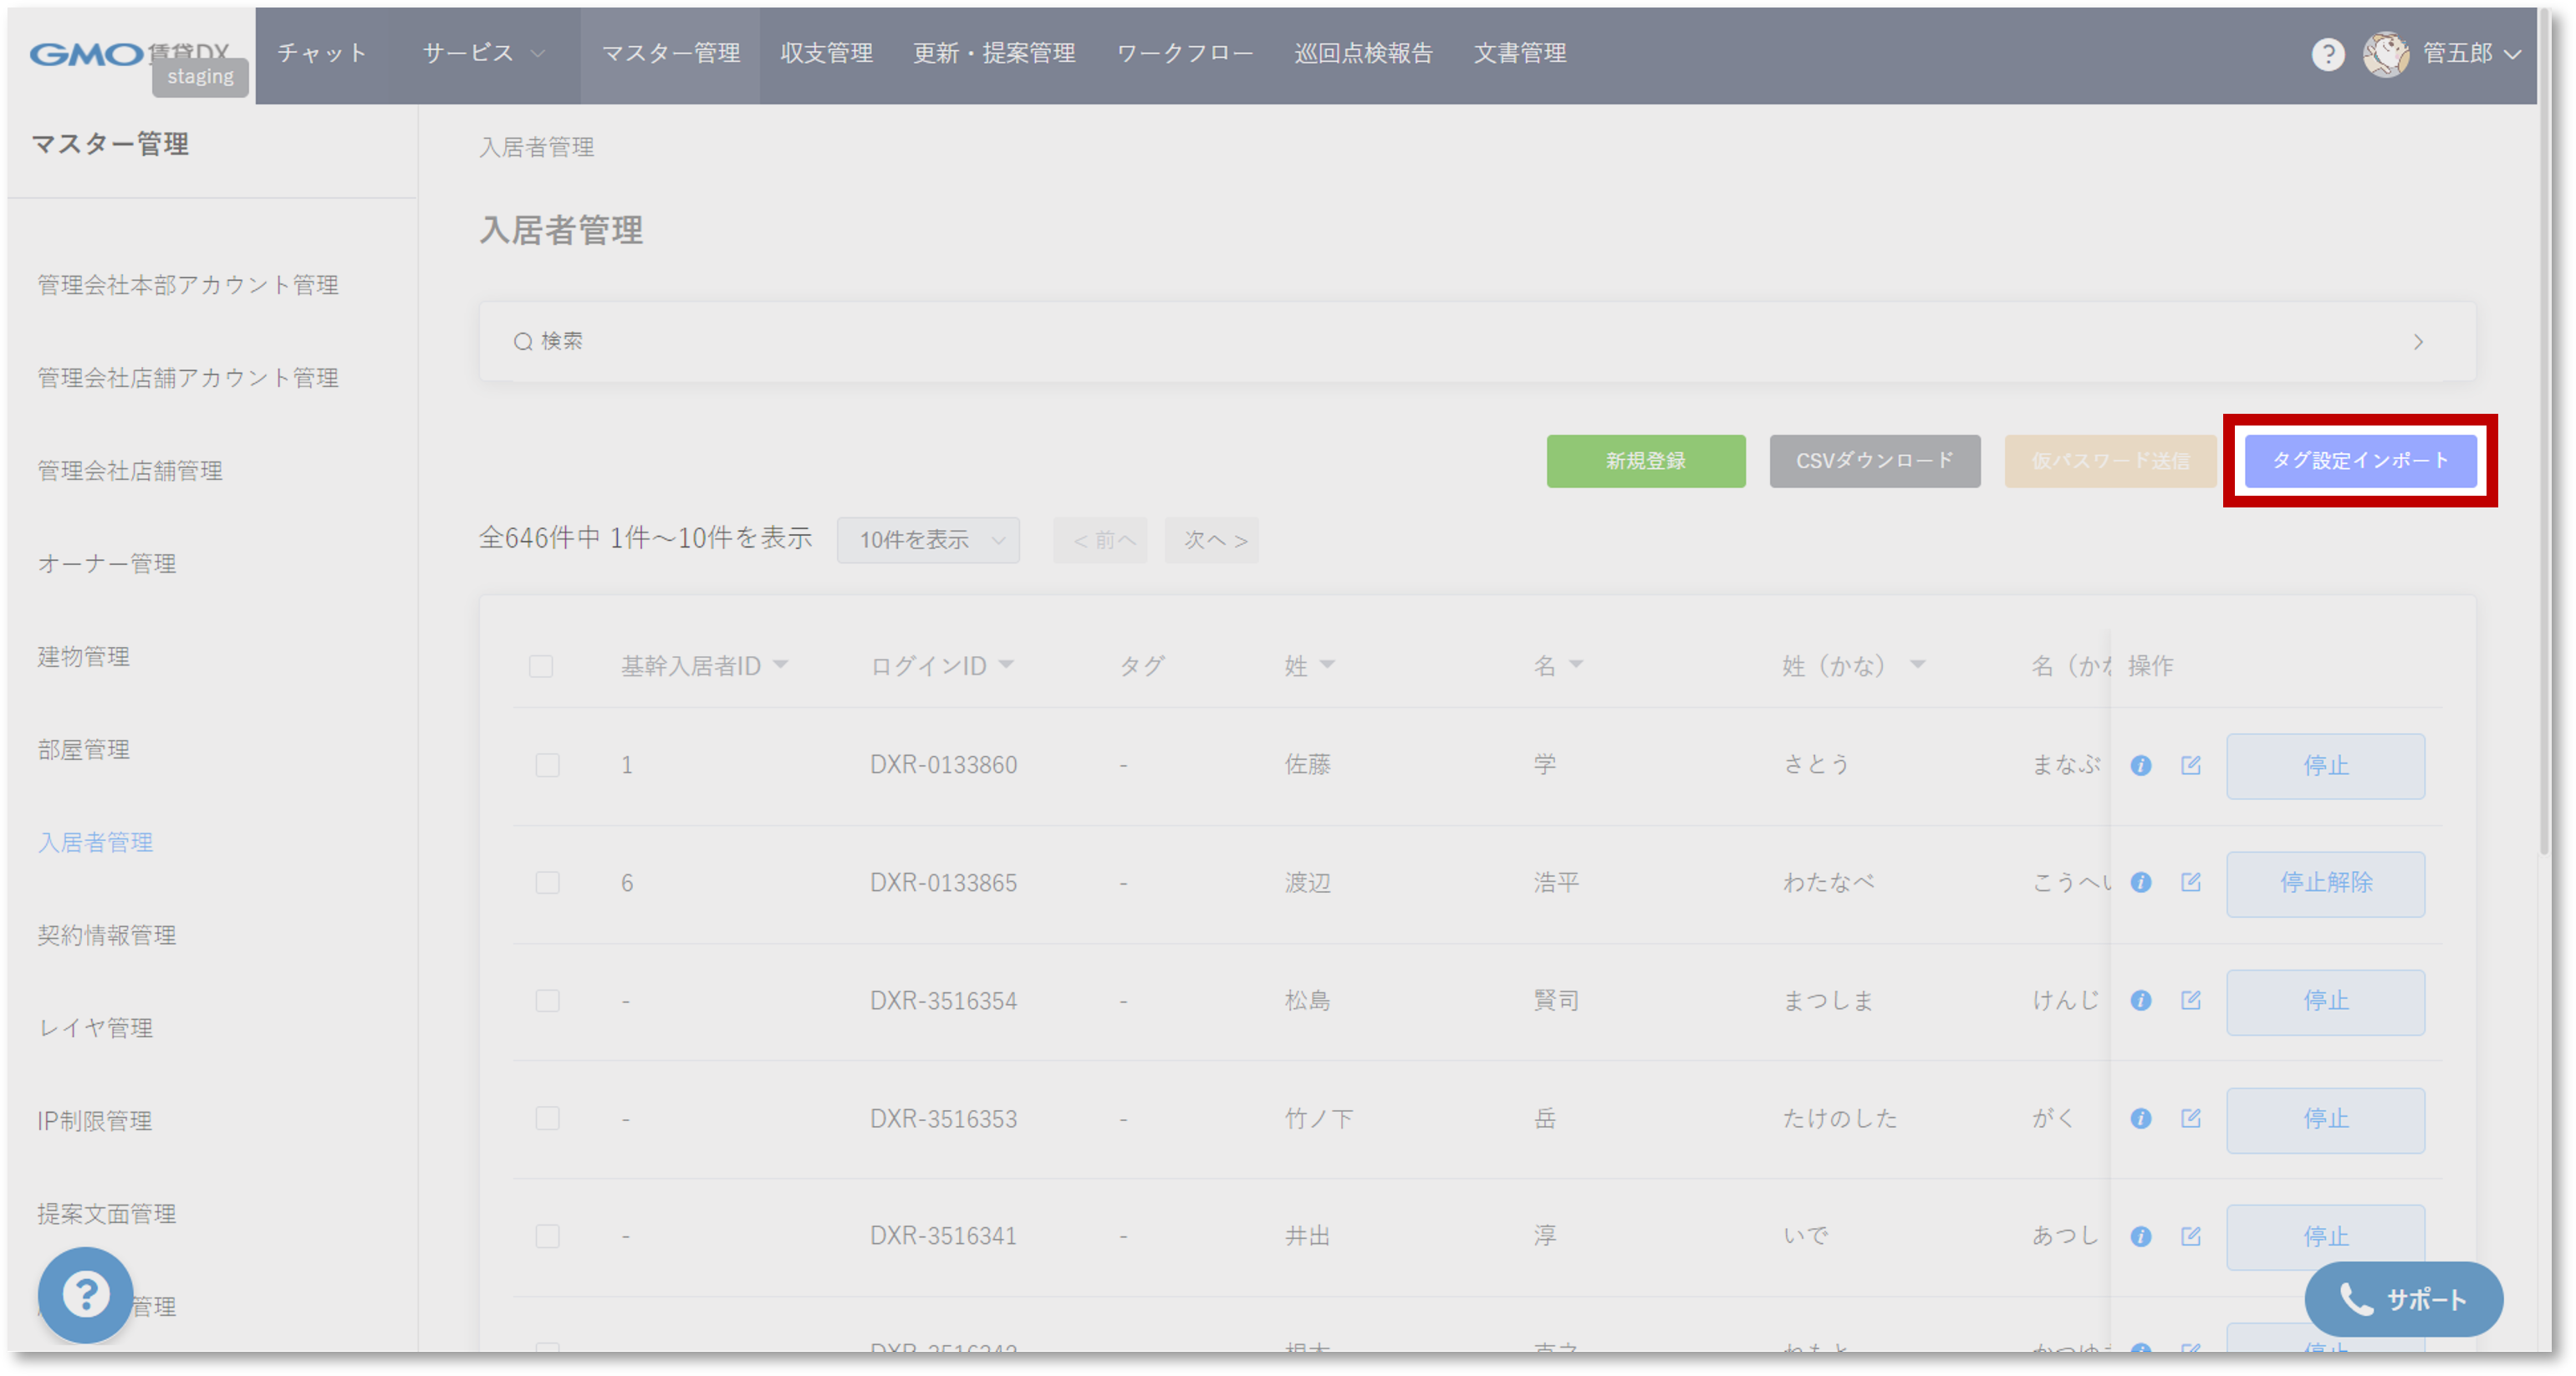2576x1376 pixels.
Task: Check the row checkbox for DXR-0133860
Action: coord(547,765)
